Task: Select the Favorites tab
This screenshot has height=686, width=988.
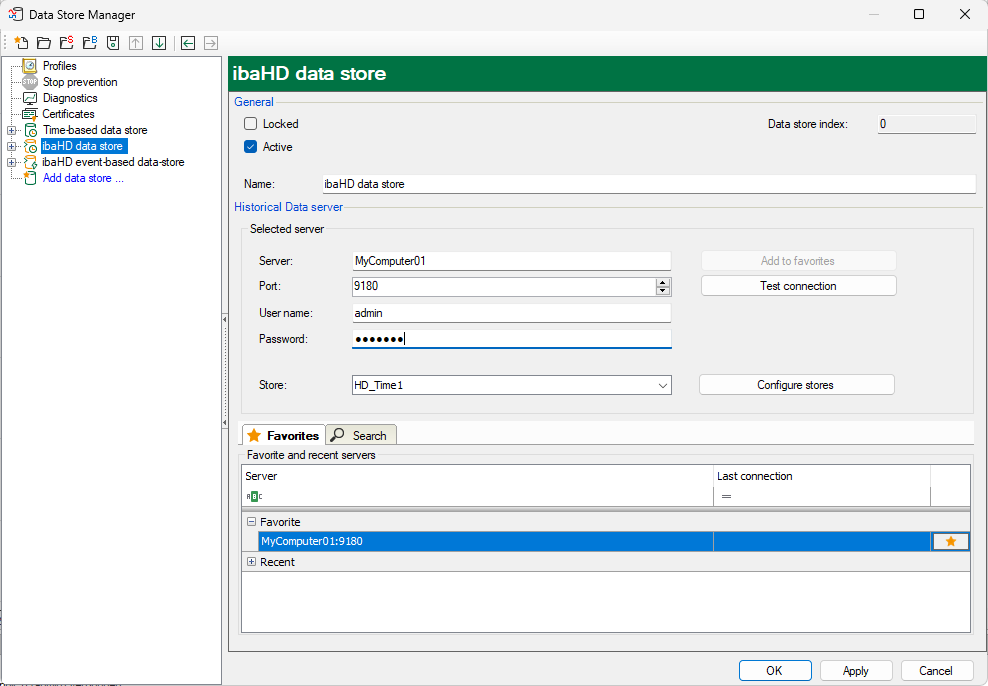Action: tap(284, 435)
